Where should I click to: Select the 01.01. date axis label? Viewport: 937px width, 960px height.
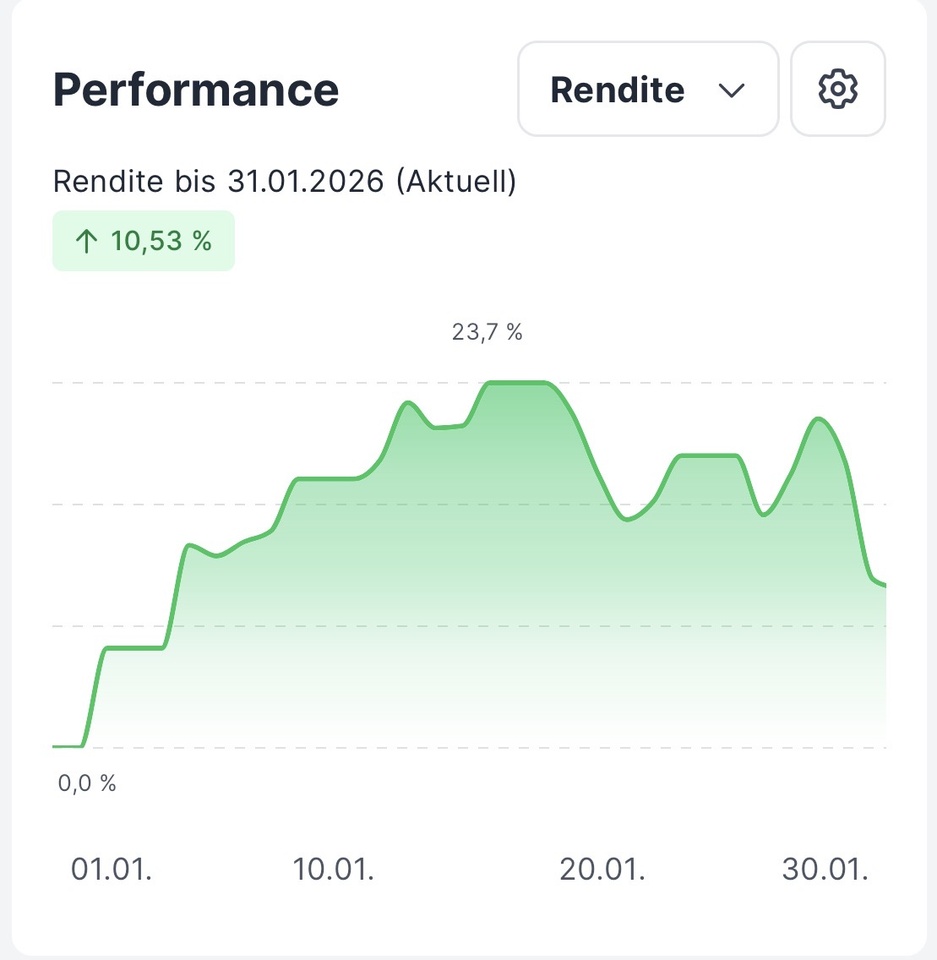point(111,869)
